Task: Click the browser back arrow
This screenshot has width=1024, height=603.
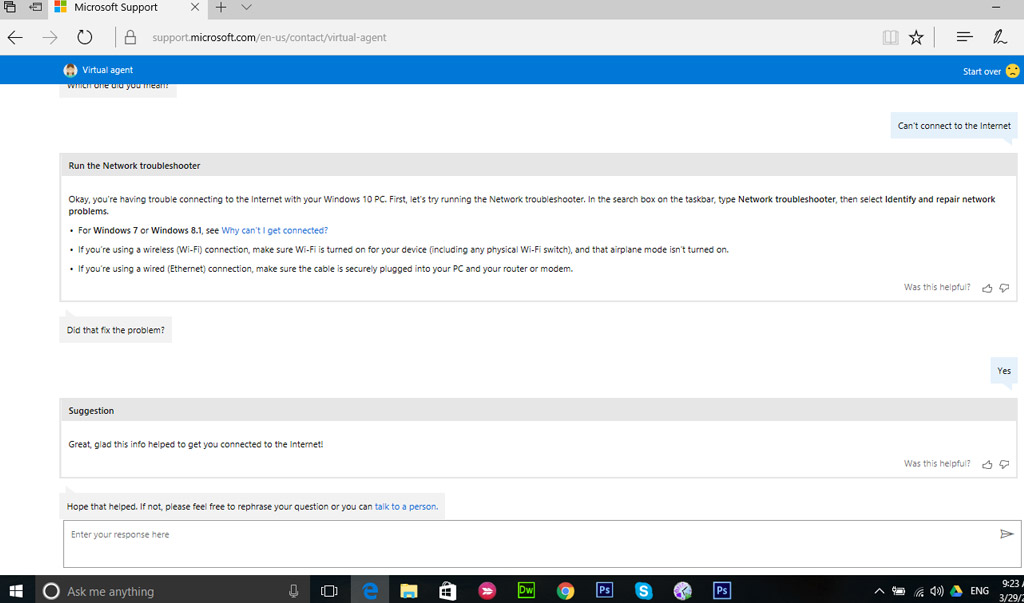Action: coord(15,37)
